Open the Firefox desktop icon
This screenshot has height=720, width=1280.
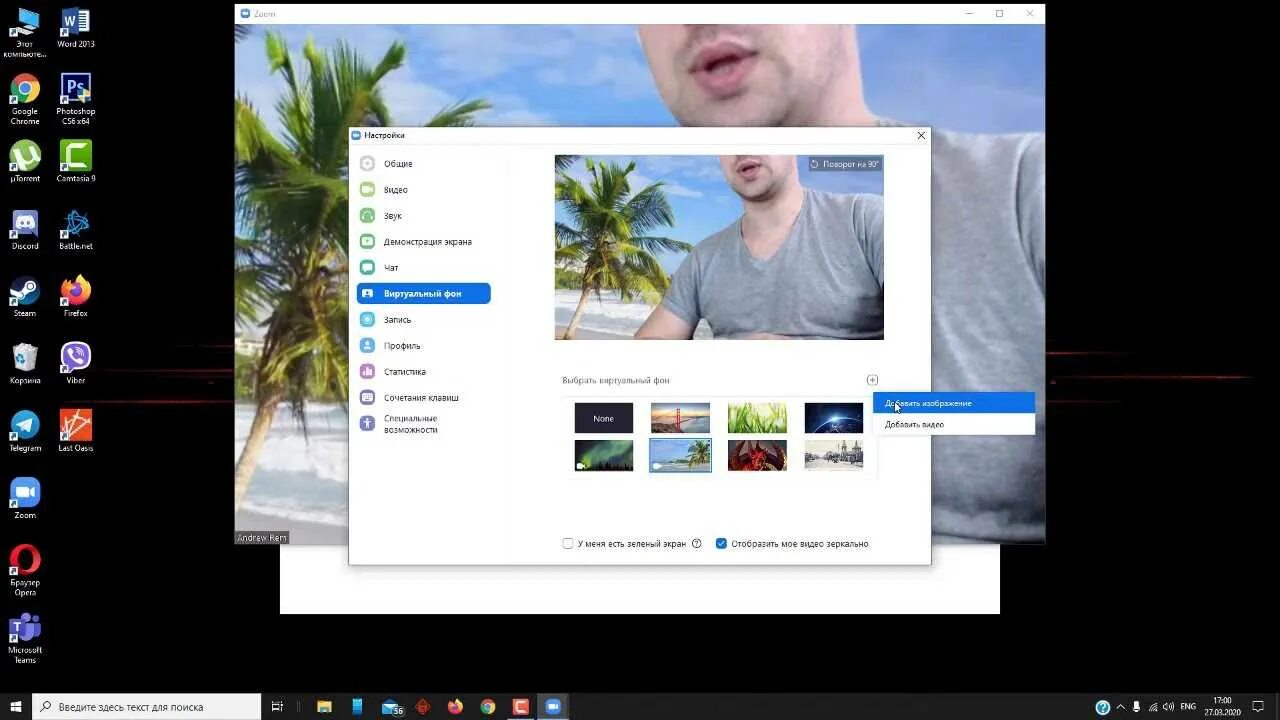point(76,297)
